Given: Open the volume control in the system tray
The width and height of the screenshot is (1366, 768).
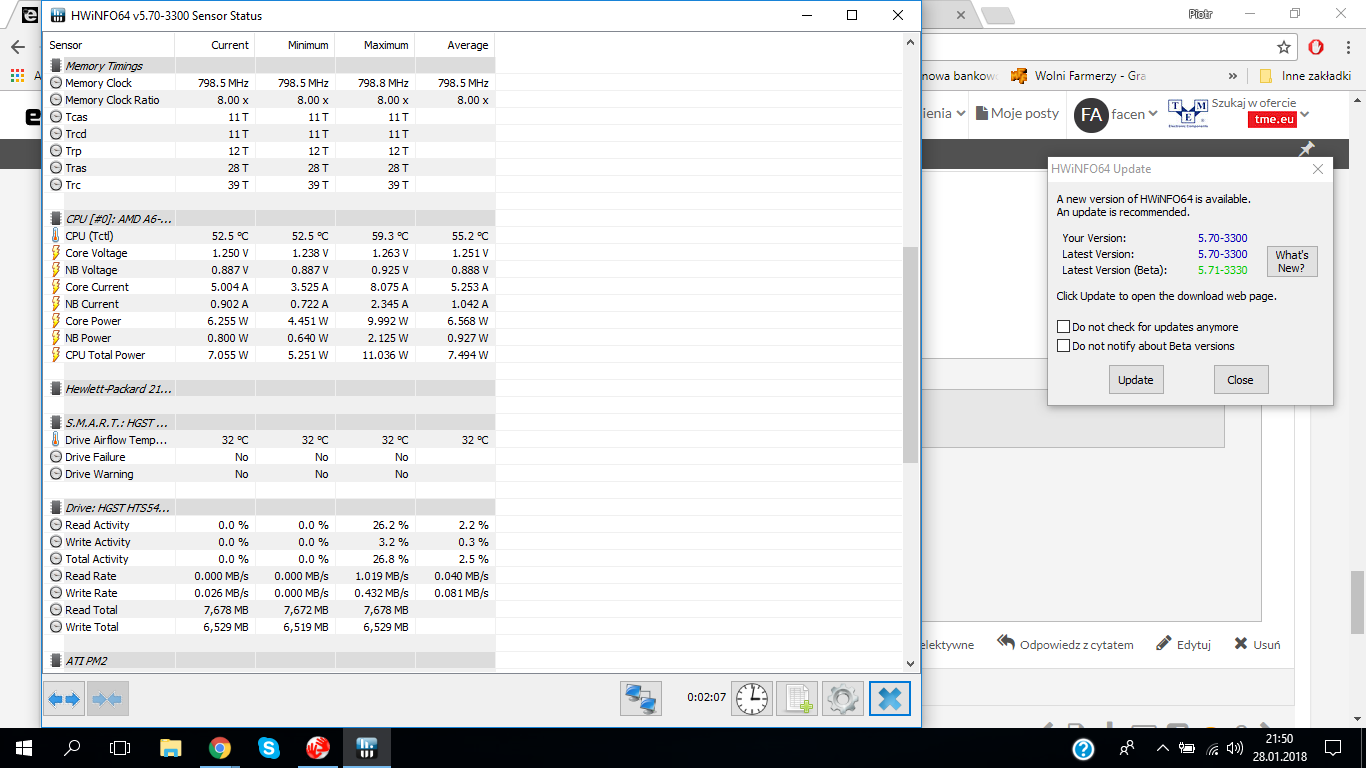Looking at the screenshot, I should (1237, 748).
